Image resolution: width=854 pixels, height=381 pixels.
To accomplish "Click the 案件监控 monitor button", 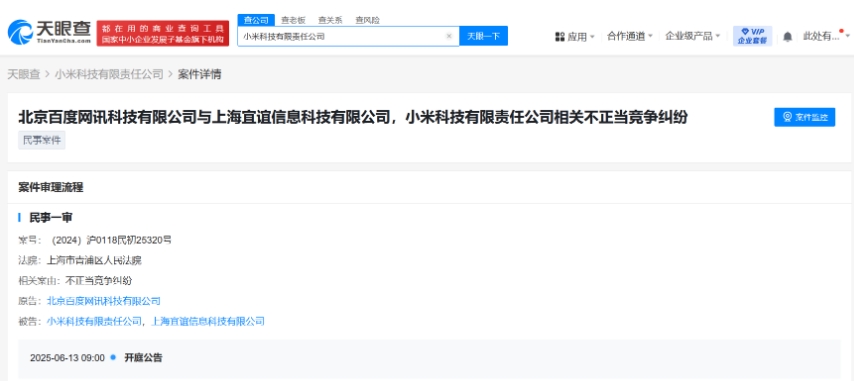I will (x=804, y=117).
